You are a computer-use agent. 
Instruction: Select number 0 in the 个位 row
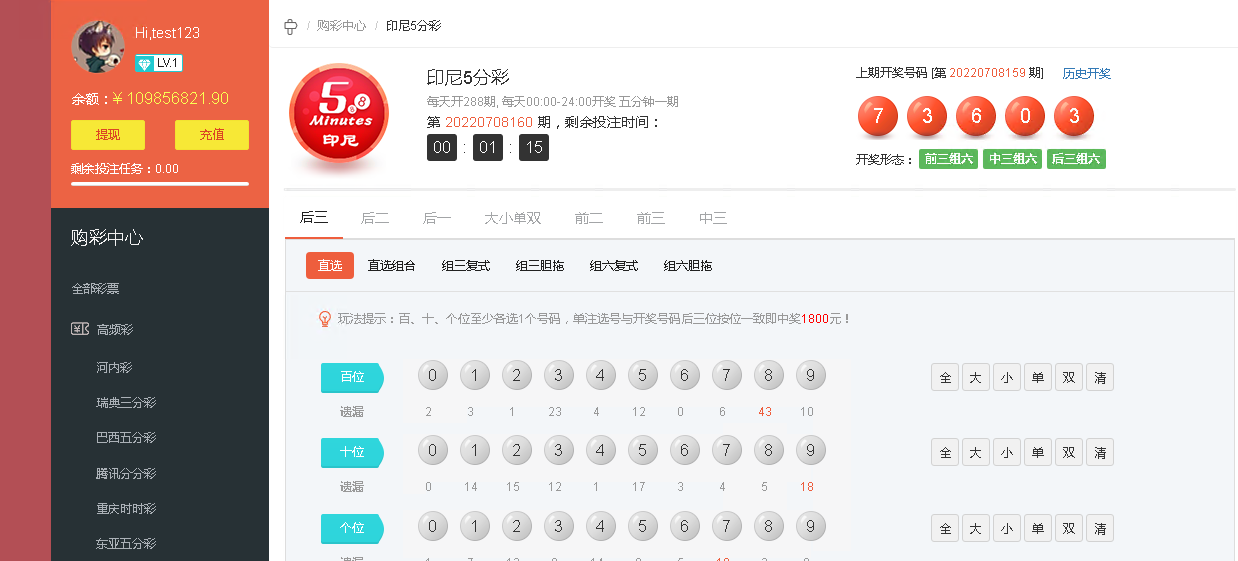point(432,526)
